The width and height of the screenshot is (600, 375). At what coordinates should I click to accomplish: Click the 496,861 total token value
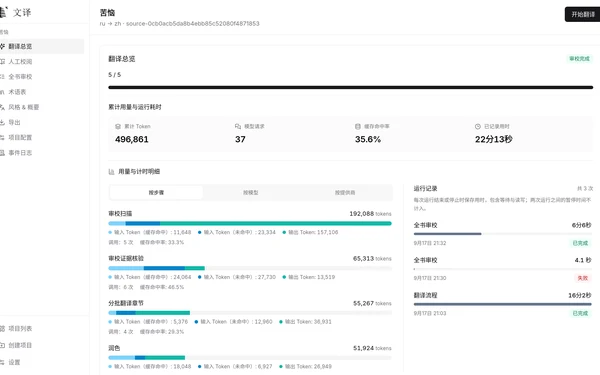132,140
